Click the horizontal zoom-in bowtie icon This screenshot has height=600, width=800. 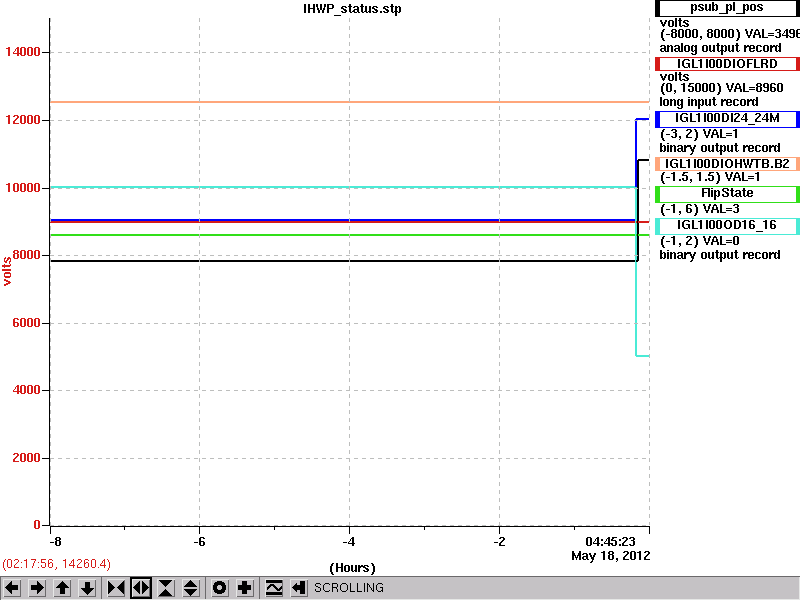click(116, 588)
